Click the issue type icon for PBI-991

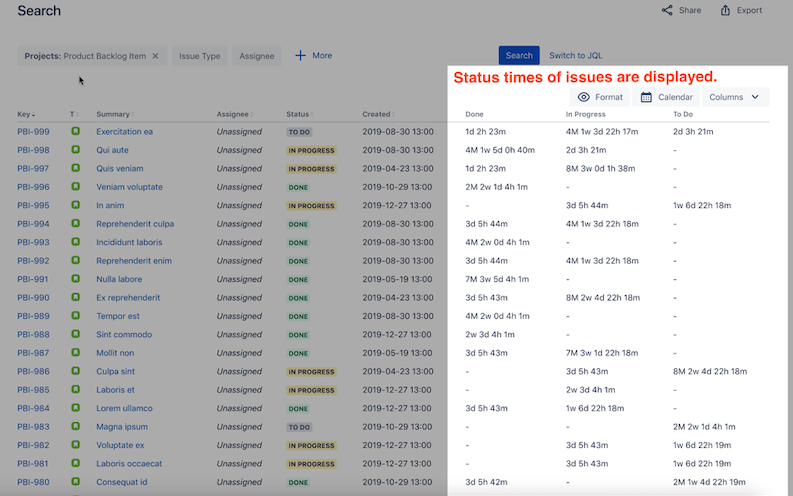point(75,279)
